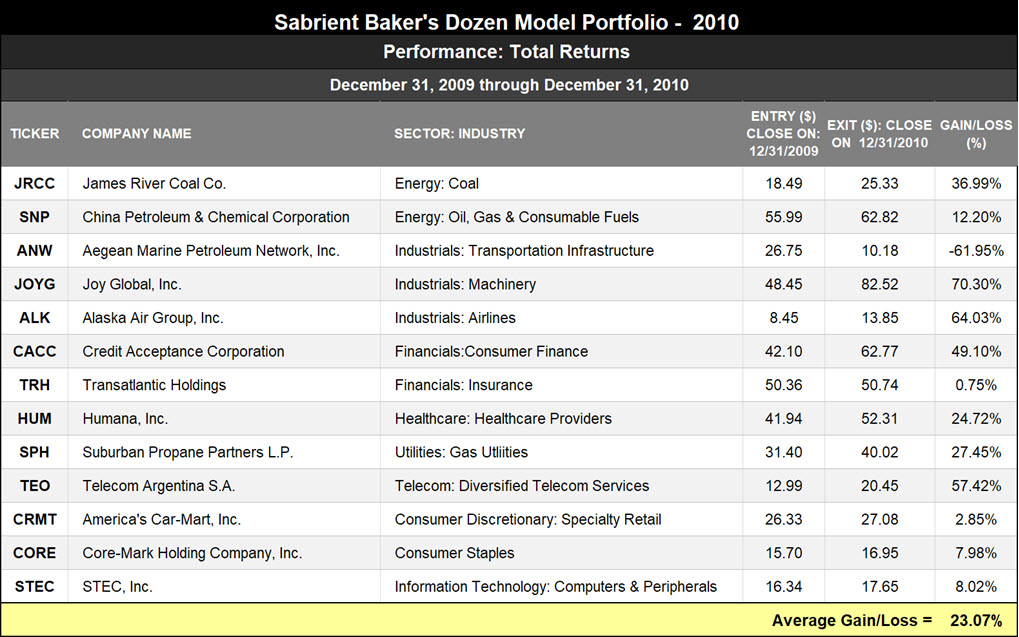Image resolution: width=1019 pixels, height=637 pixels.
Task: Click the TICKER column header
Action: pos(34,133)
